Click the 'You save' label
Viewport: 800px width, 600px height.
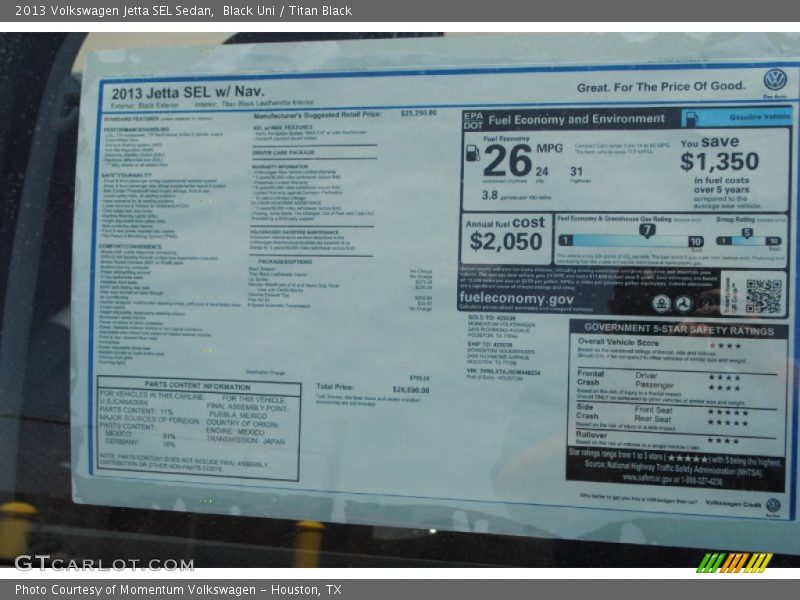[710, 142]
